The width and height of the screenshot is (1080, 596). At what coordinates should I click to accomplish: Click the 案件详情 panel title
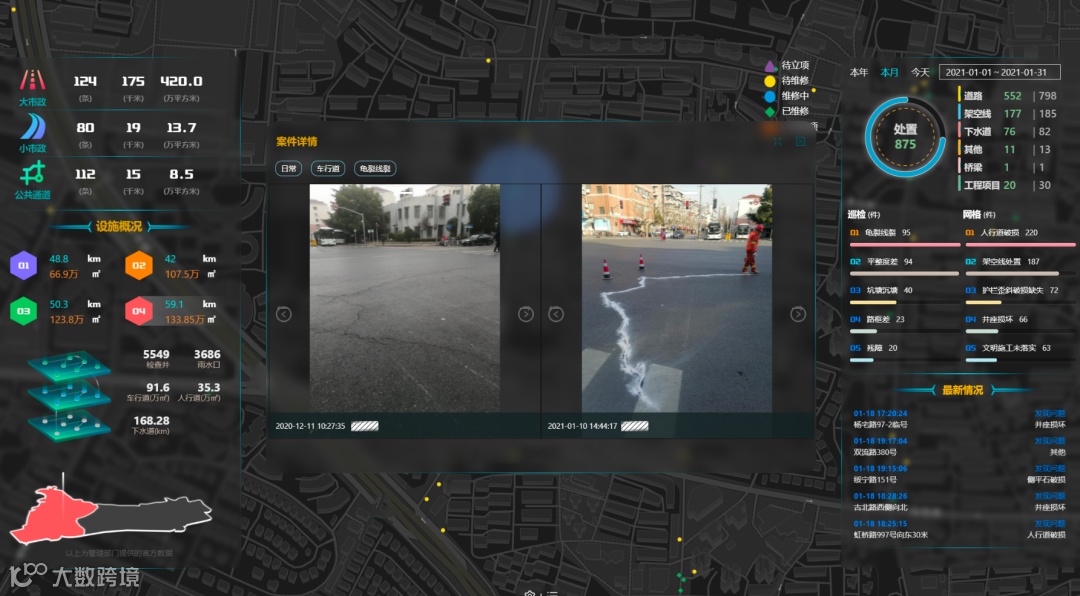[296, 142]
